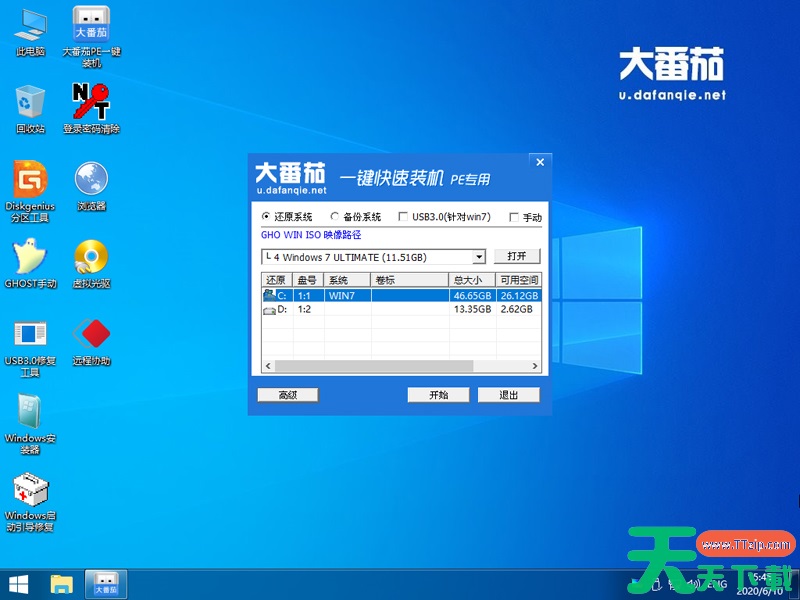This screenshot has width=800, height=600.
Task: Select the 备份系统 radio option
Action: pos(335,217)
